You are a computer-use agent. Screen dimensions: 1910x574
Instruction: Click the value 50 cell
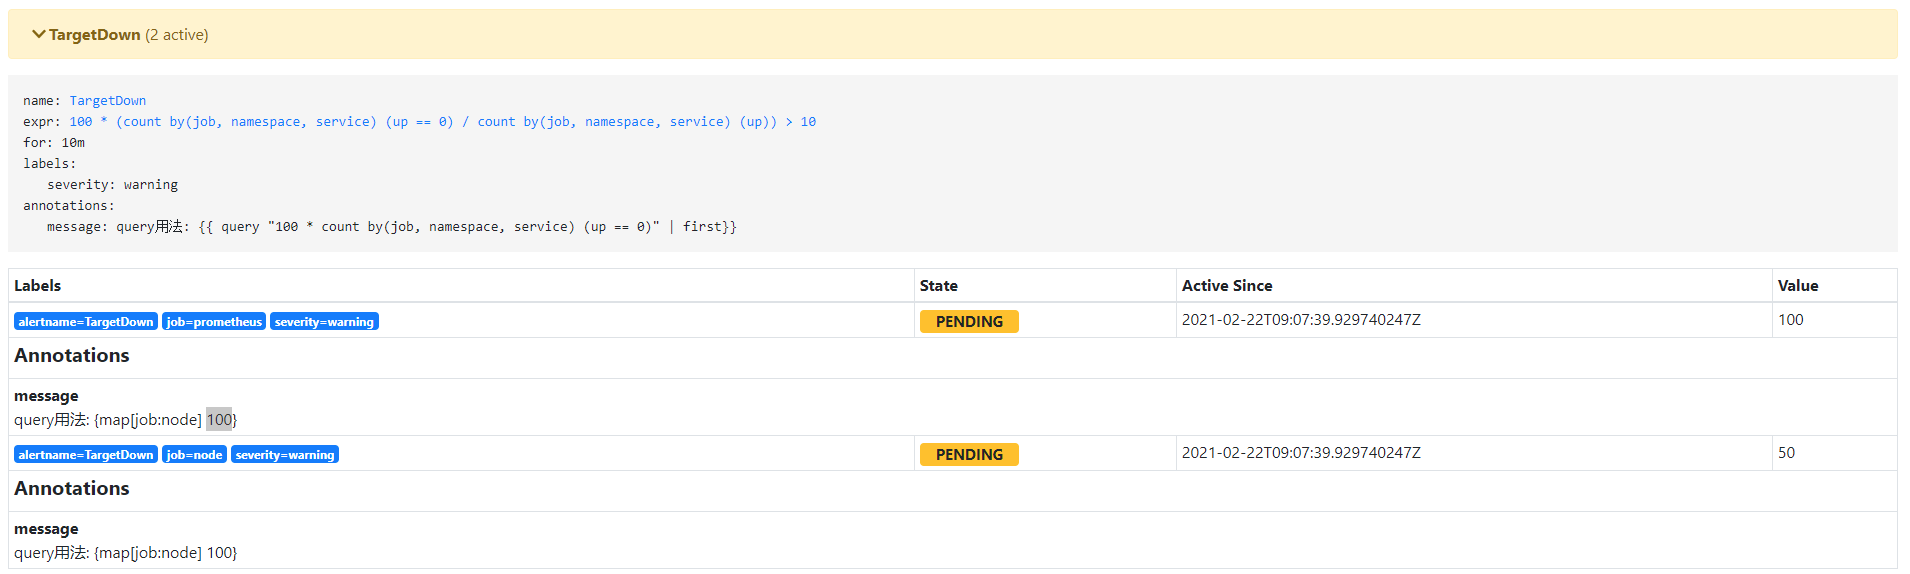coord(1786,453)
